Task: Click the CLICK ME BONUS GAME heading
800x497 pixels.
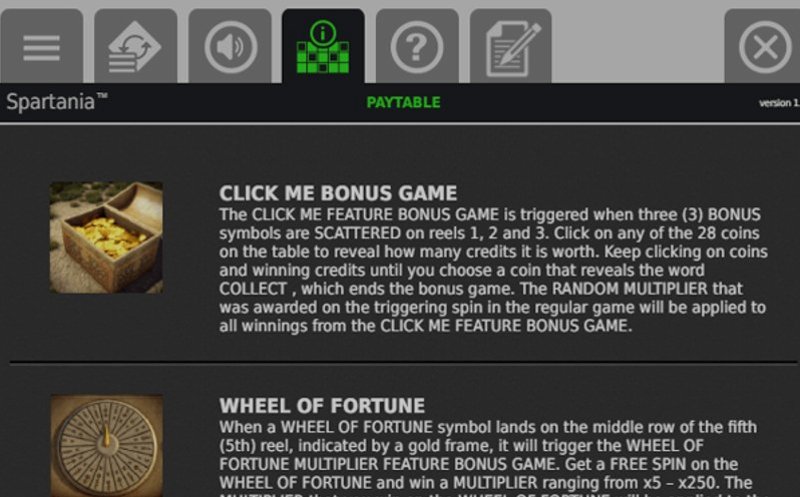Action: click(338, 193)
